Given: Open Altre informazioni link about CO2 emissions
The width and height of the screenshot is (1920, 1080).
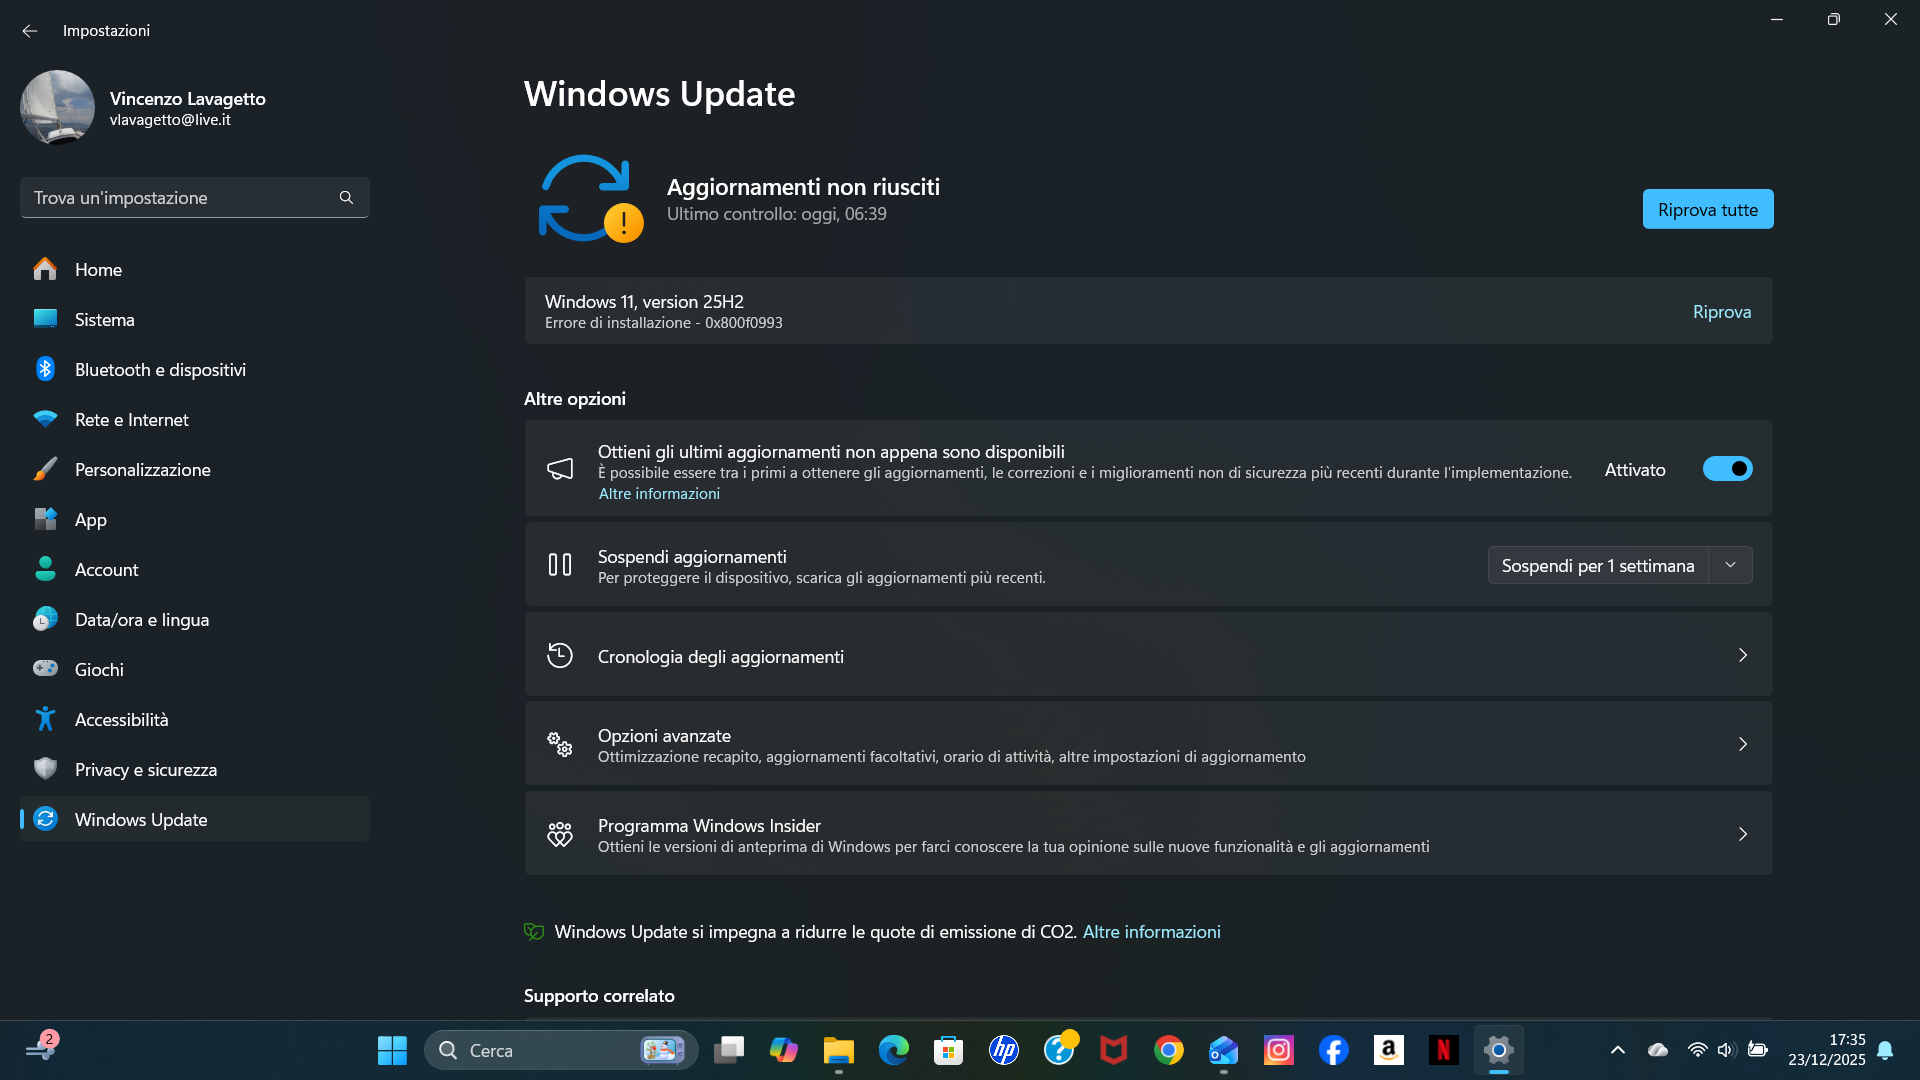Looking at the screenshot, I should coord(1151,931).
